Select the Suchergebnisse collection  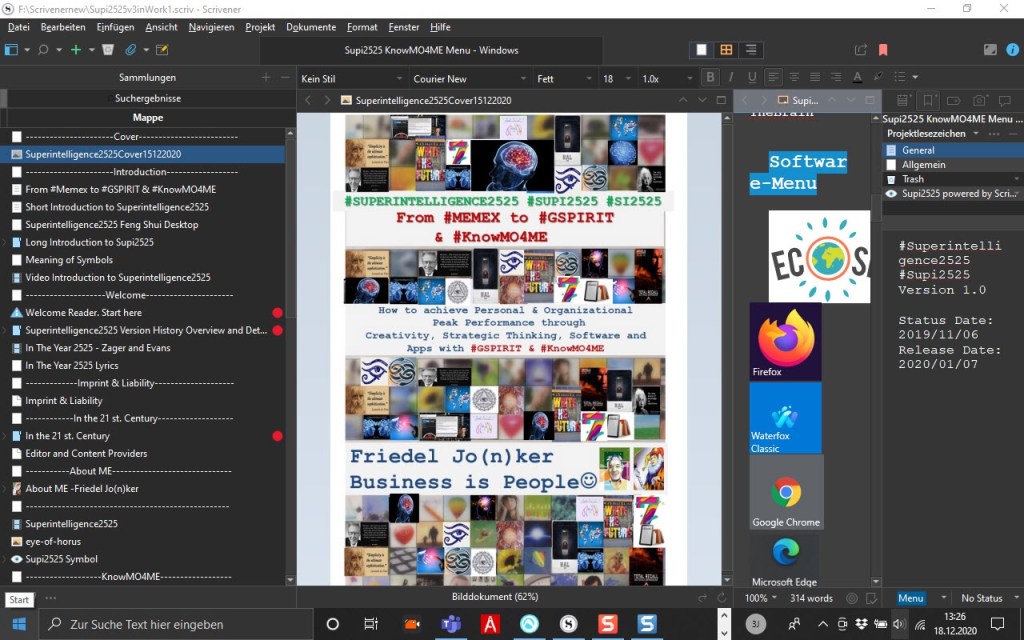point(148,99)
